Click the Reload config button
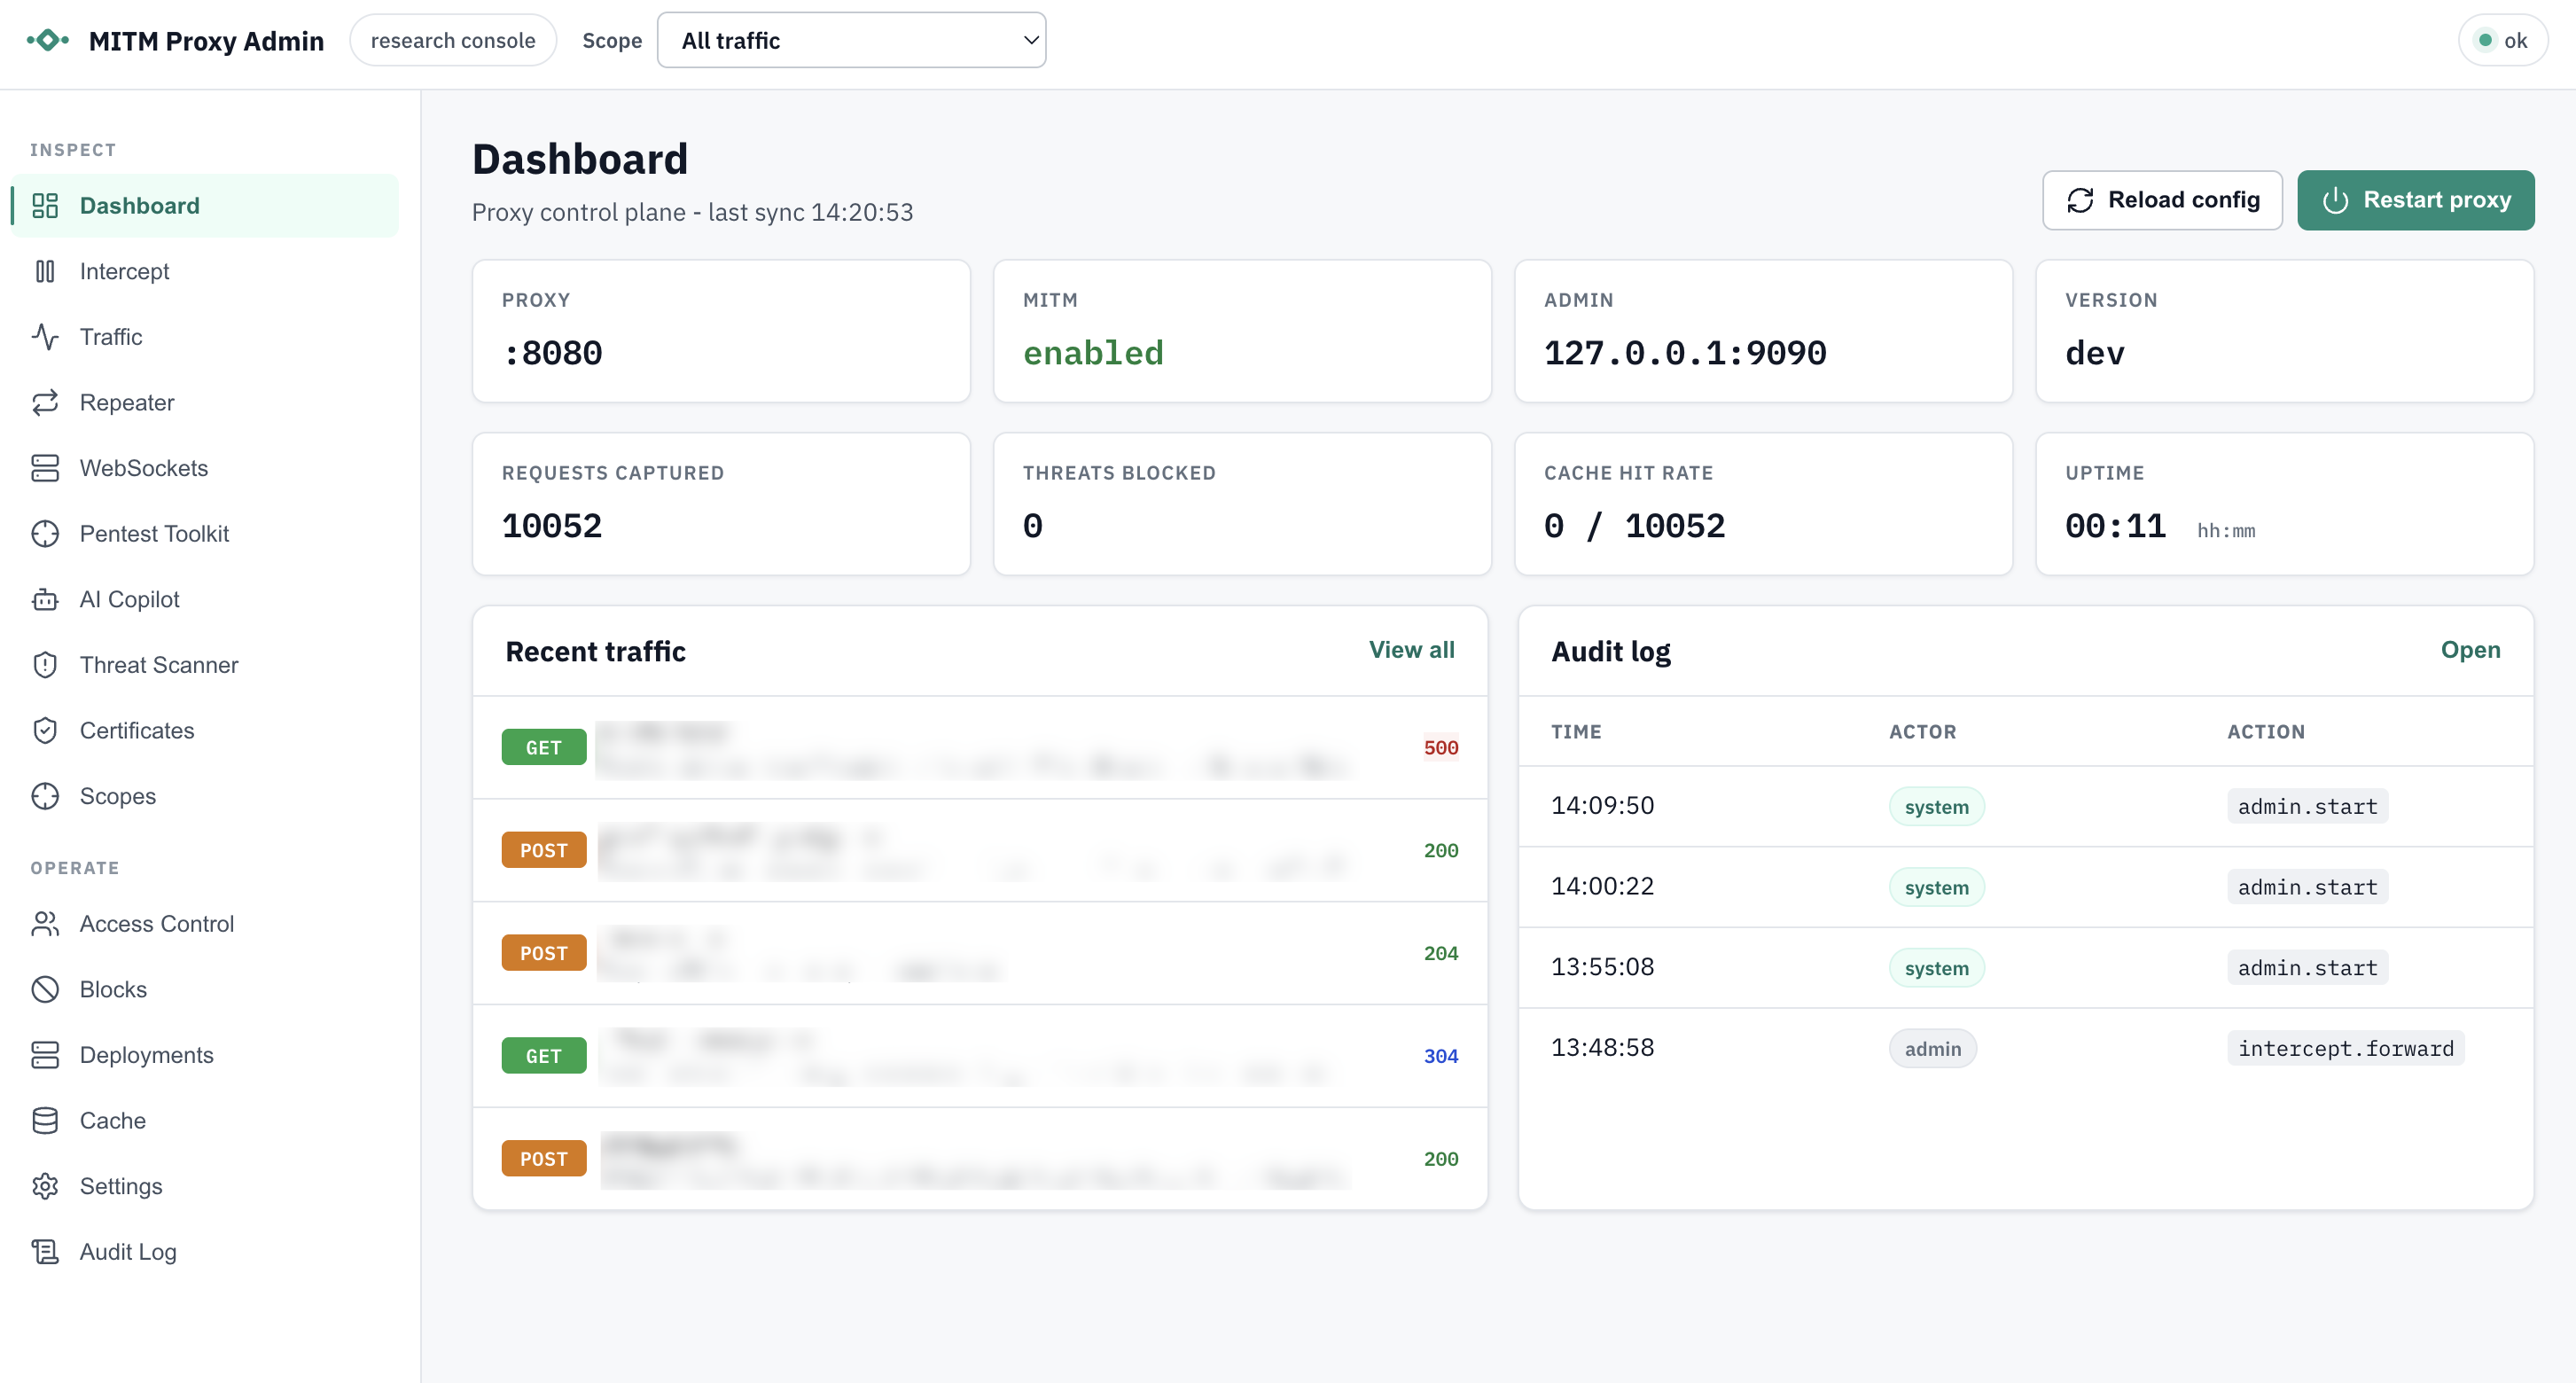 point(2162,200)
